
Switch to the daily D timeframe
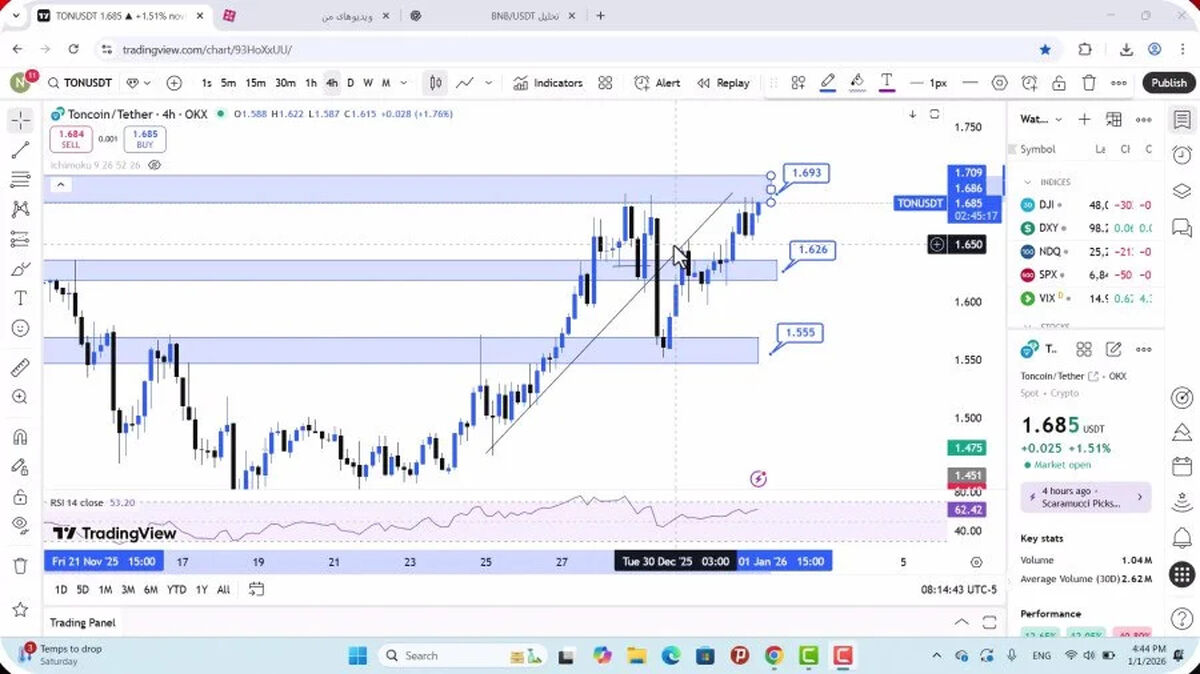(x=350, y=83)
